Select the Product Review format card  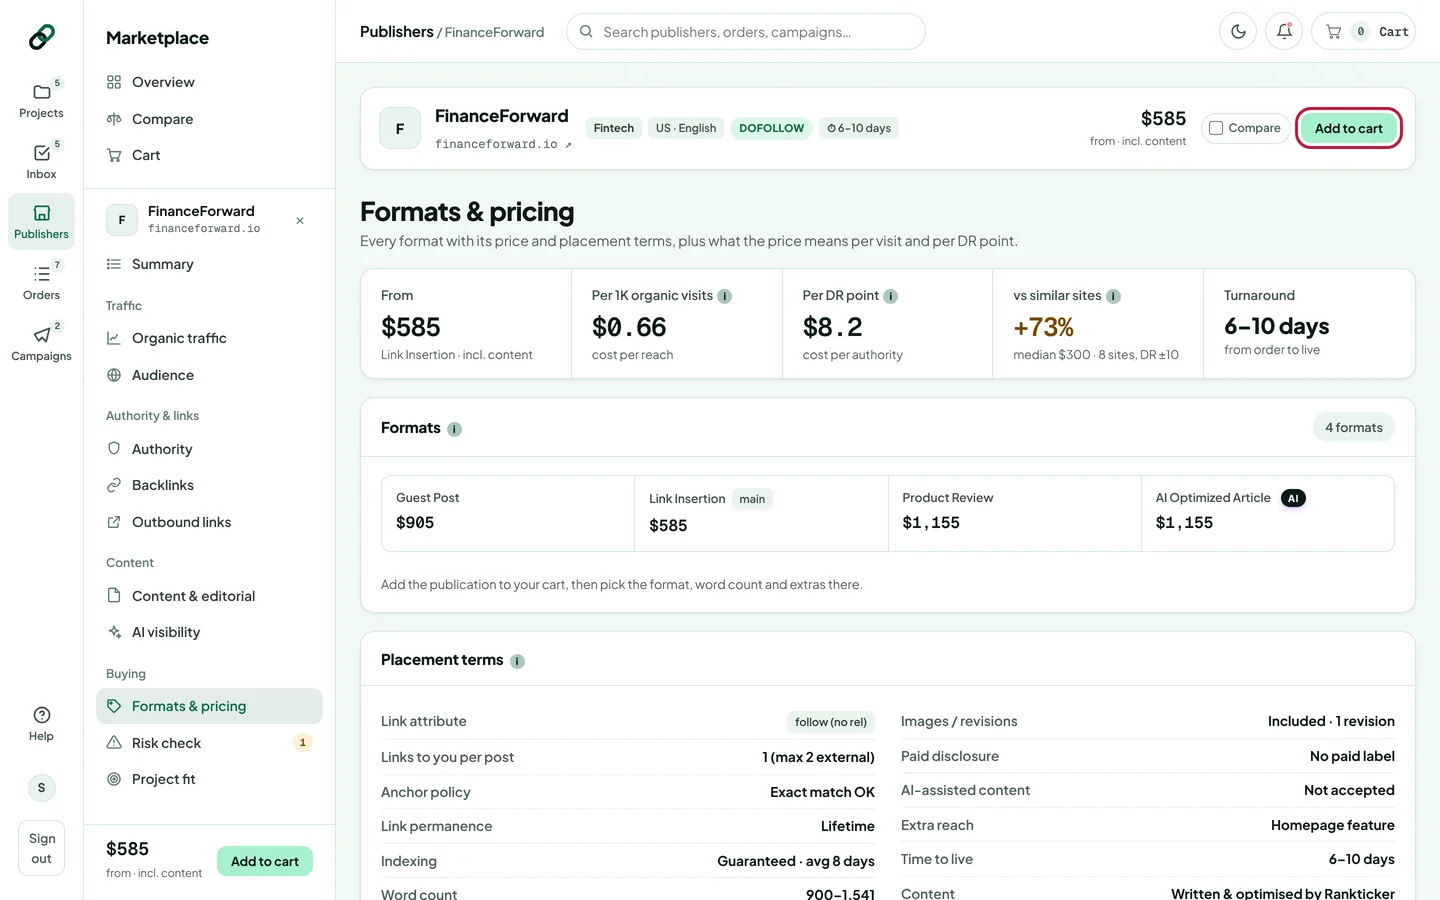pos(1015,513)
